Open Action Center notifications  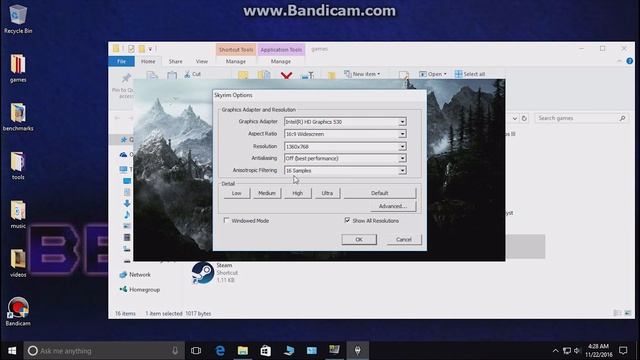(x=623, y=351)
